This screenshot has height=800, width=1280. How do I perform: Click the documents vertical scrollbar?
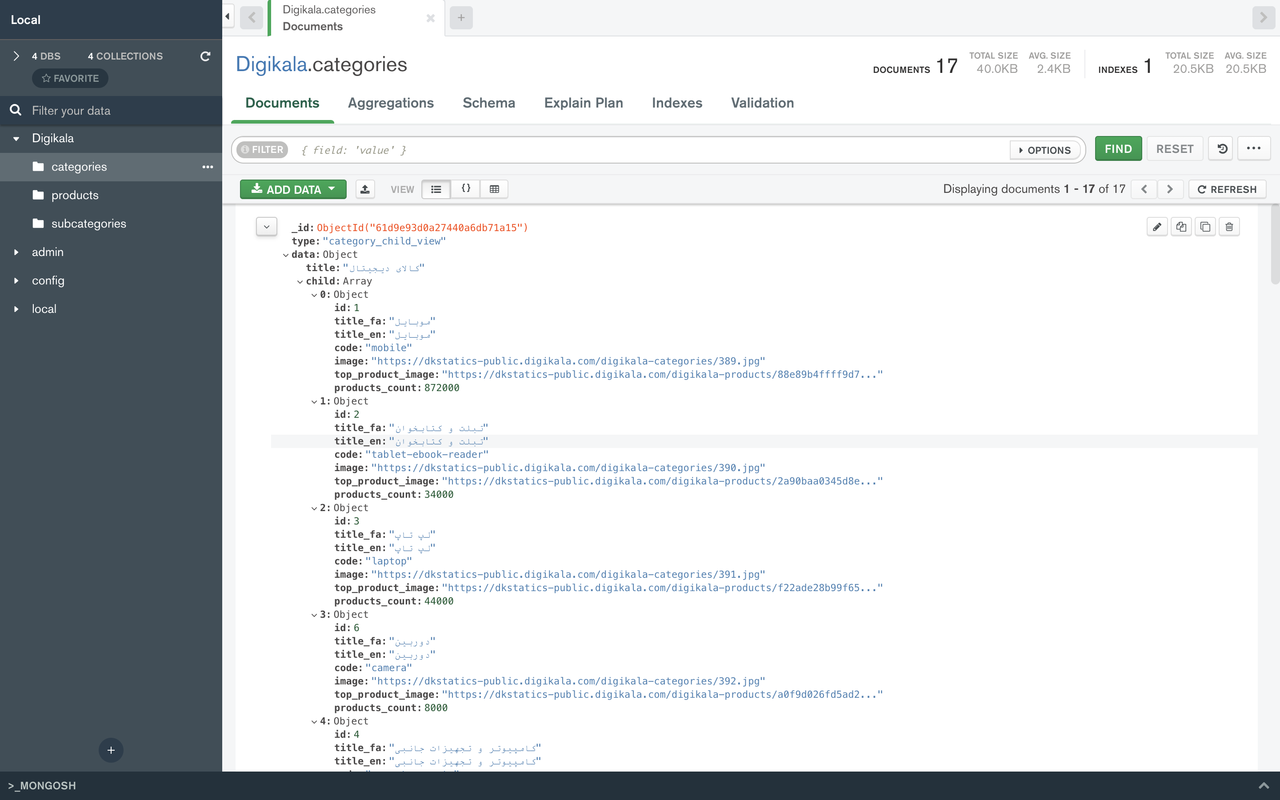1274,244
